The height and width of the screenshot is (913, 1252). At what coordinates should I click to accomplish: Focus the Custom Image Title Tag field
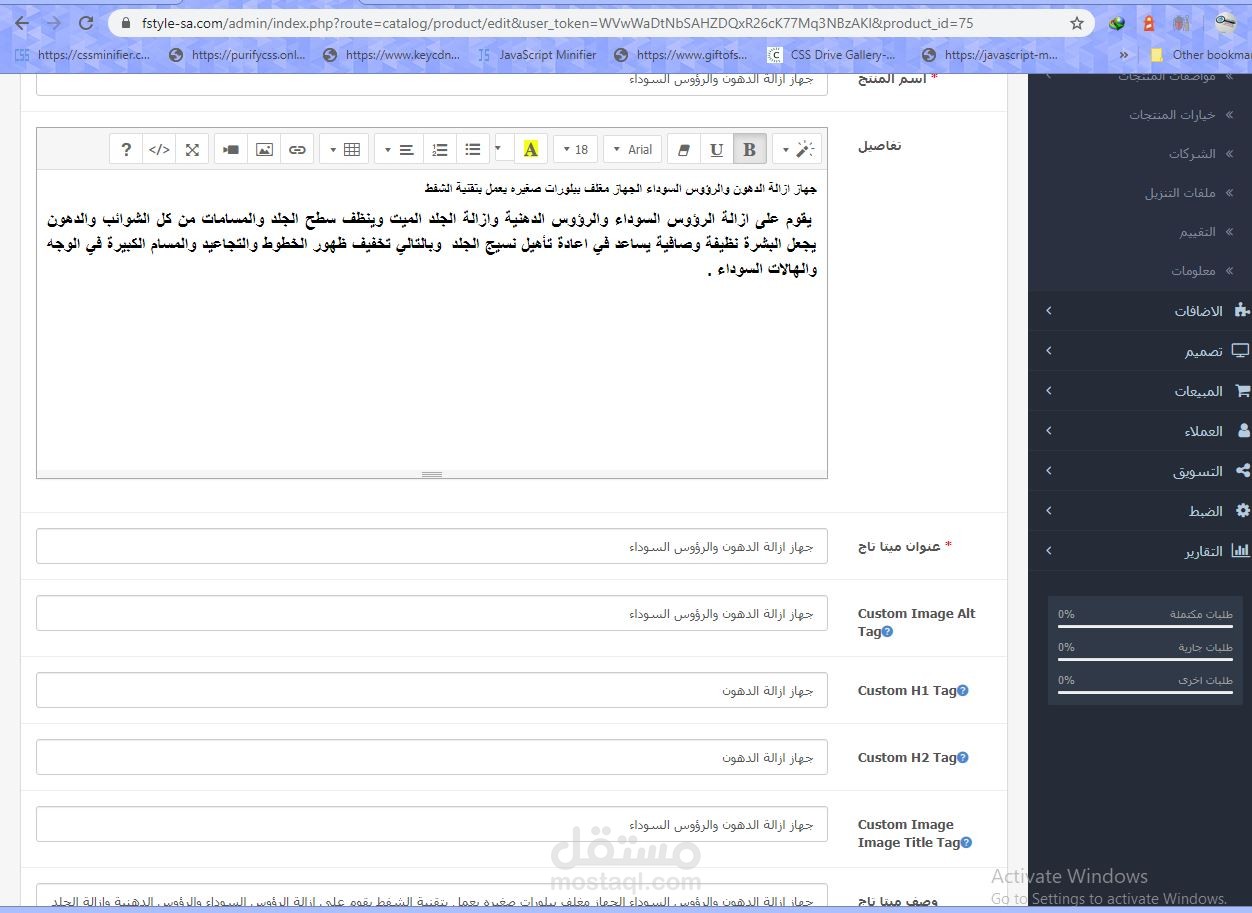coord(432,824)
